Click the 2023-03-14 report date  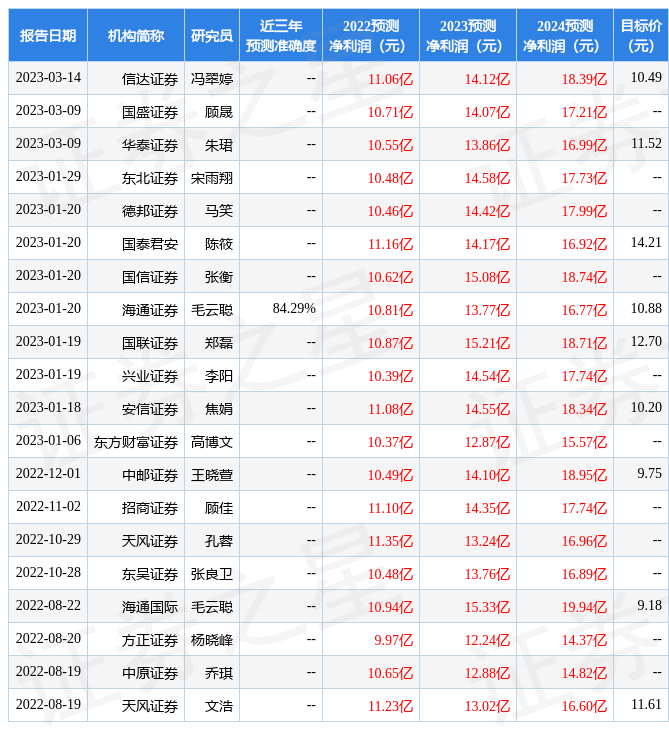click(x=48, y=78)
